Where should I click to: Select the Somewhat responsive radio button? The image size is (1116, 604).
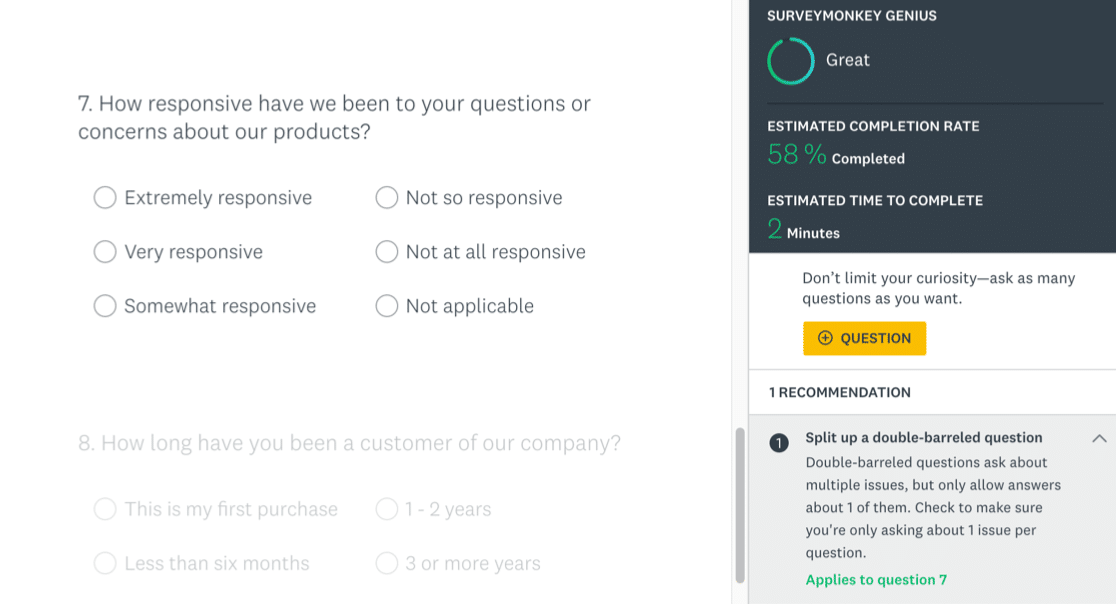point(105,306)
